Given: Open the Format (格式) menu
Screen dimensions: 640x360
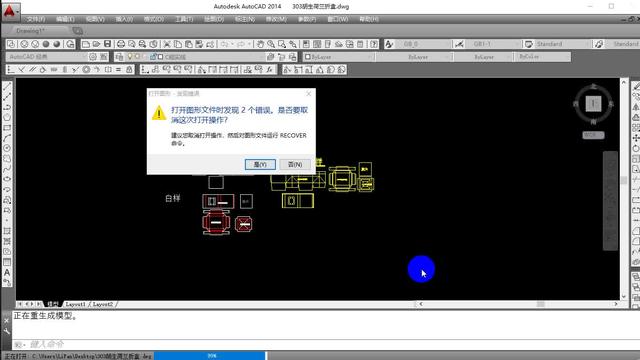Looking at the screenshot, I should (x=154, y=19).
